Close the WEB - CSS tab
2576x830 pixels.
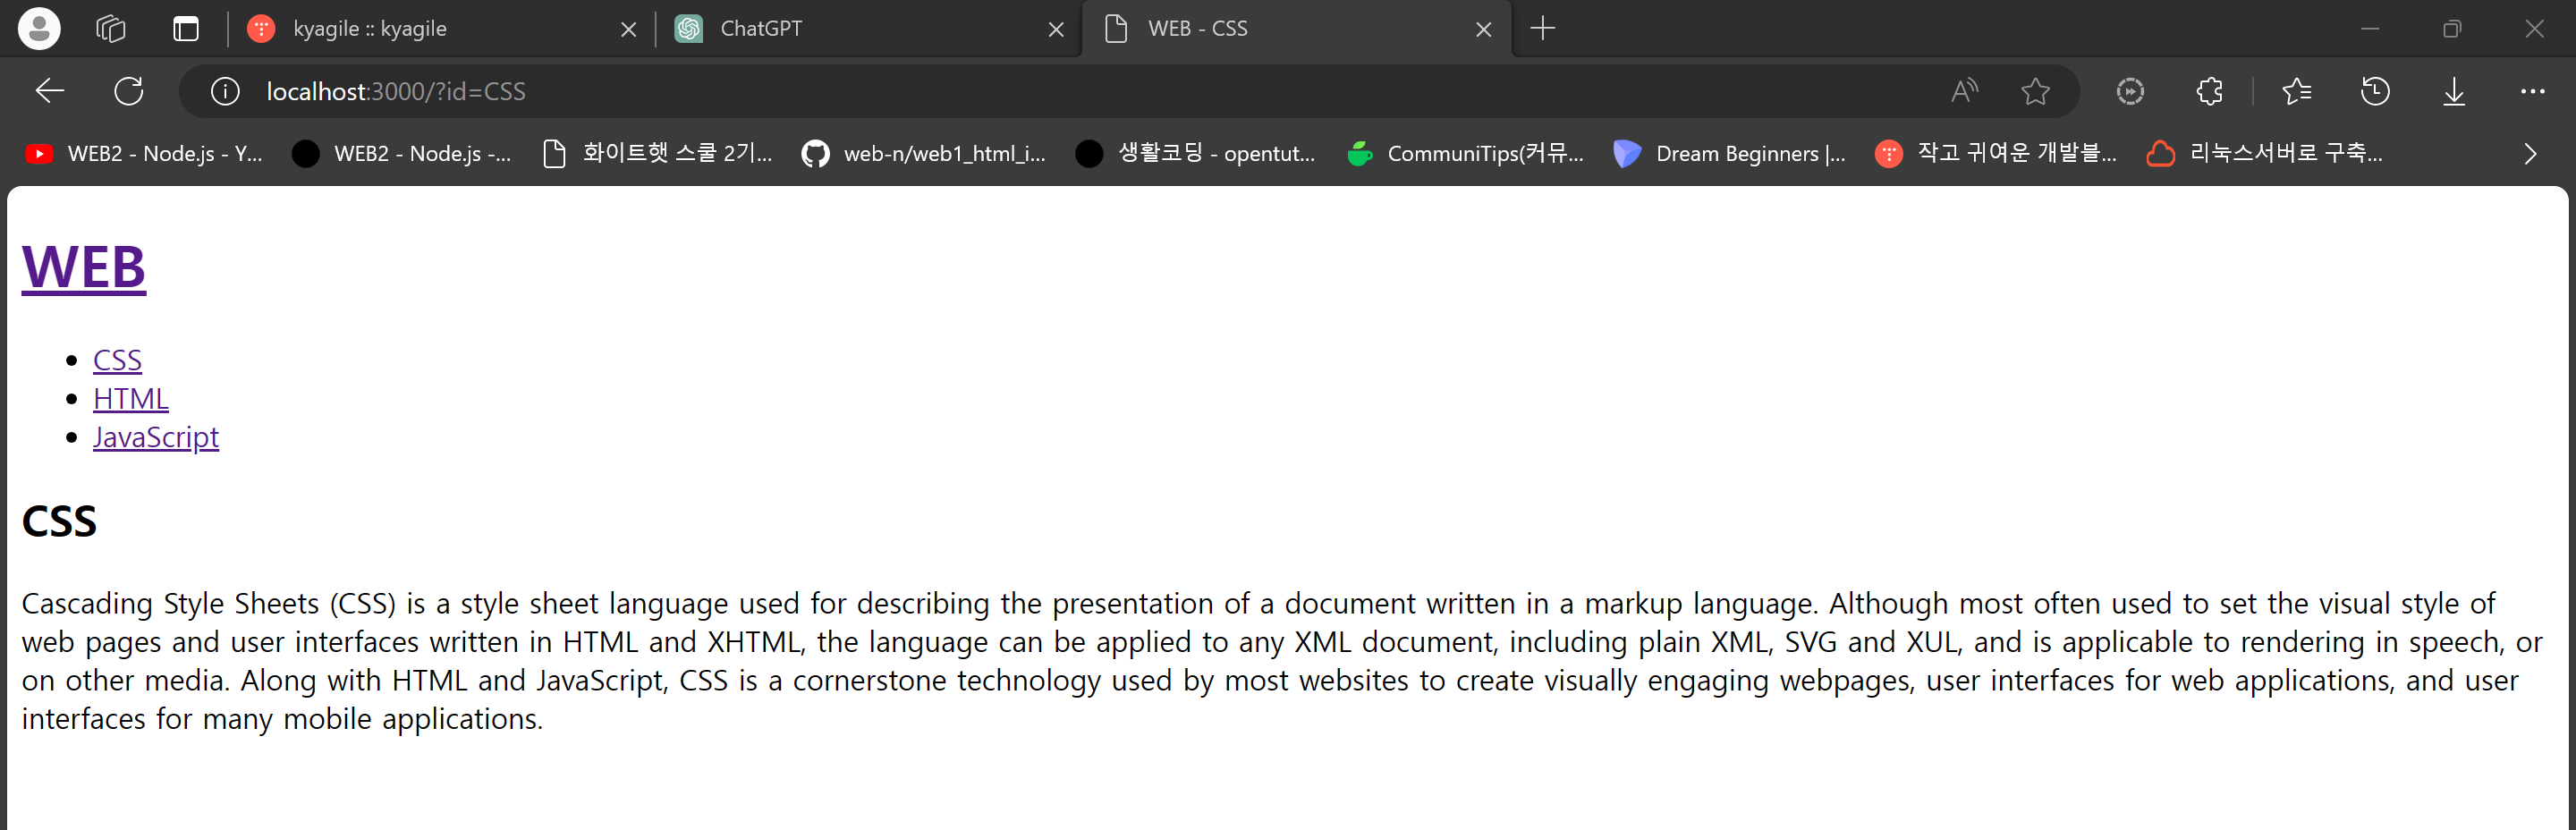pyautogui.click(x=1484, y=29)
